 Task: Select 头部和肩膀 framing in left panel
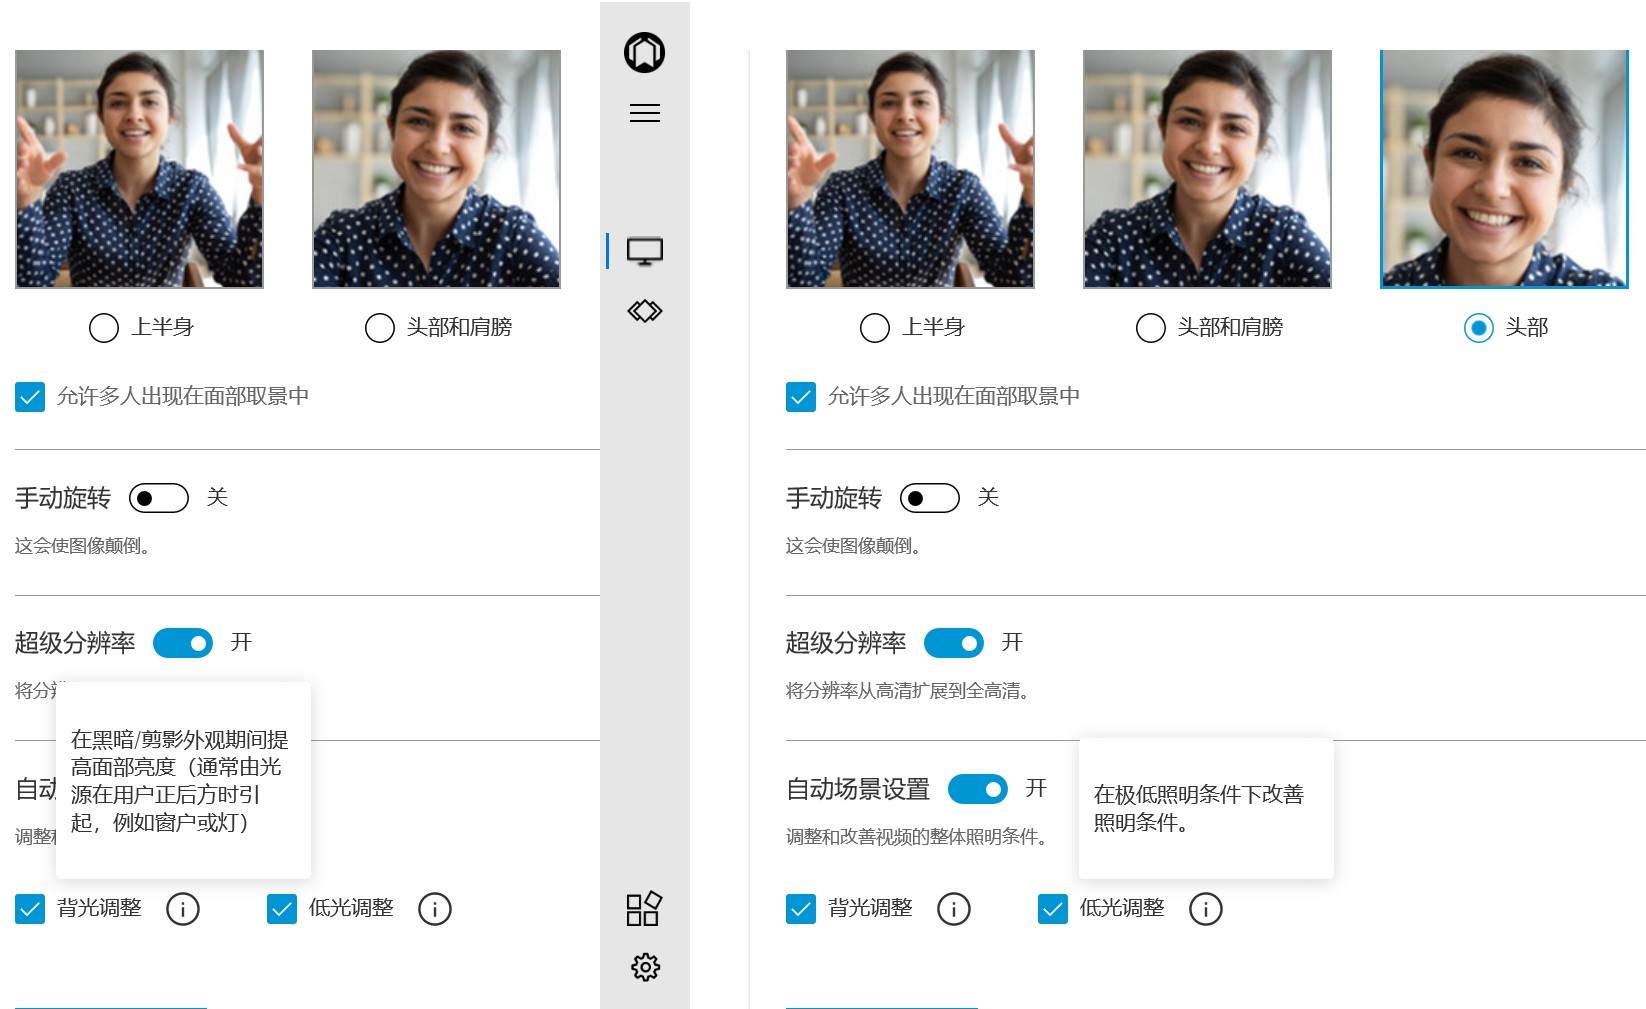[379, 327]
